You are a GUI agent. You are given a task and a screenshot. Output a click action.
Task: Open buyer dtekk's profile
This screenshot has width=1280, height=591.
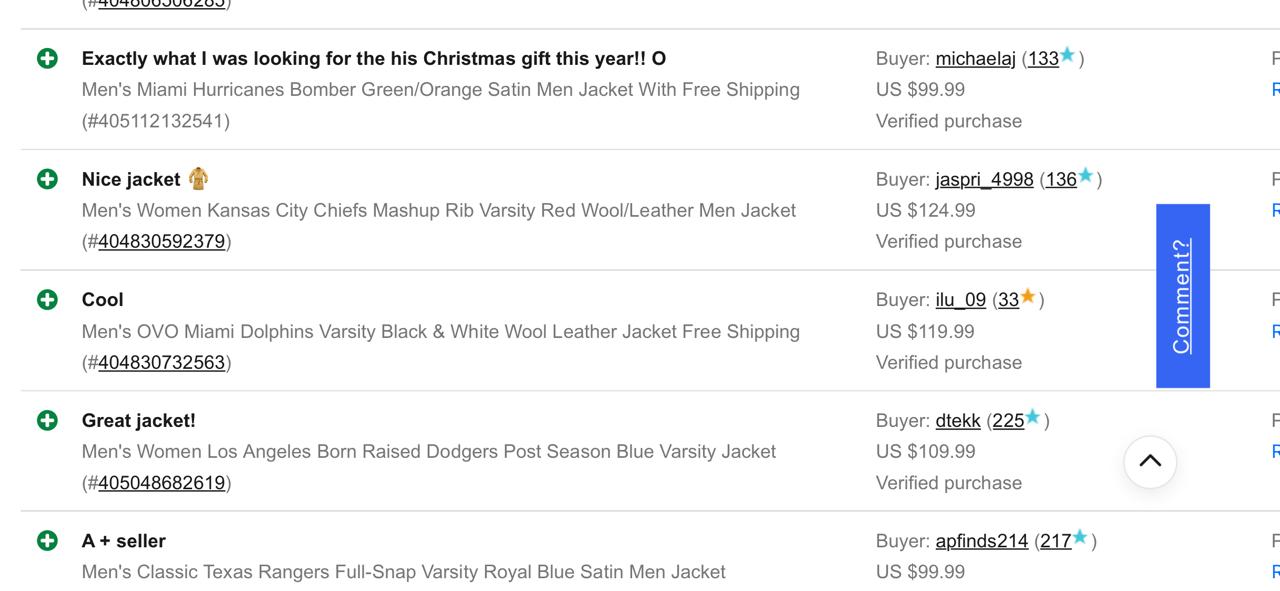coord(957,421)
